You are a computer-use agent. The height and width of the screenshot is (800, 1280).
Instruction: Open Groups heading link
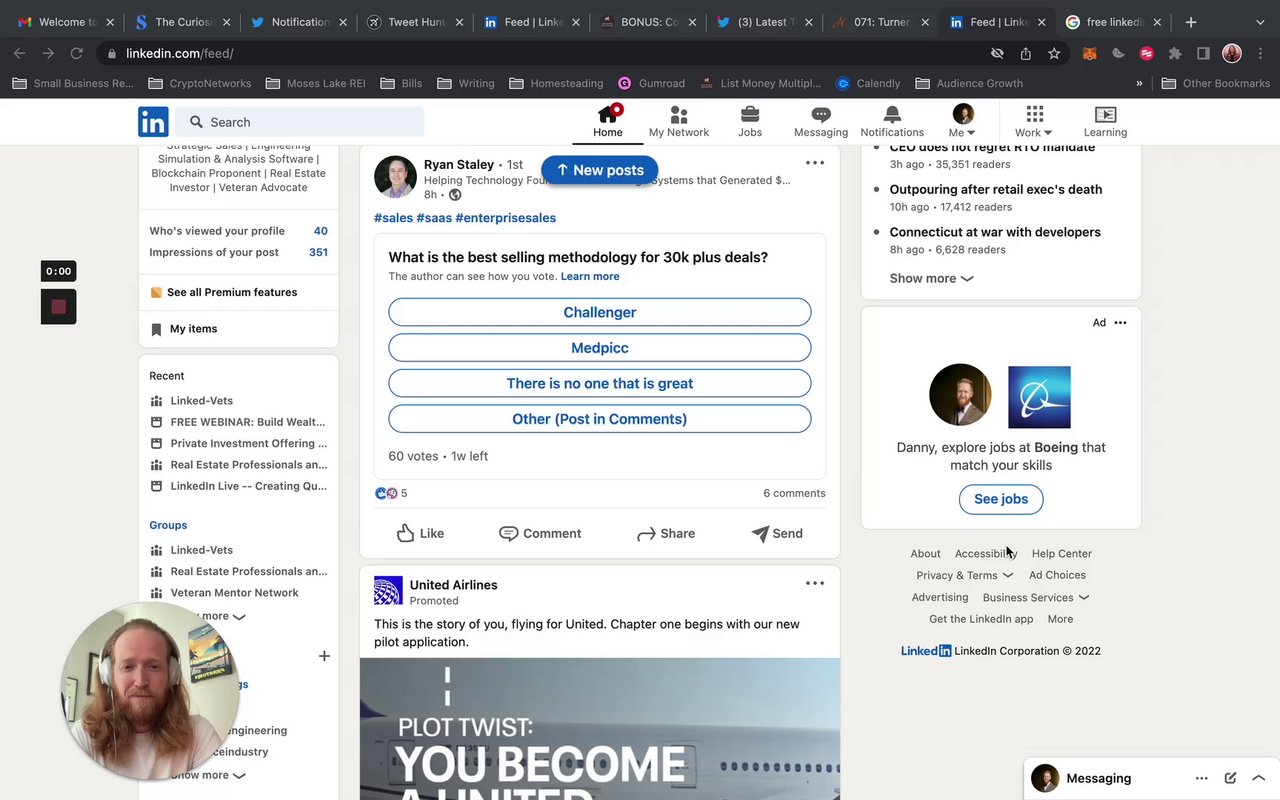[168, 525]
